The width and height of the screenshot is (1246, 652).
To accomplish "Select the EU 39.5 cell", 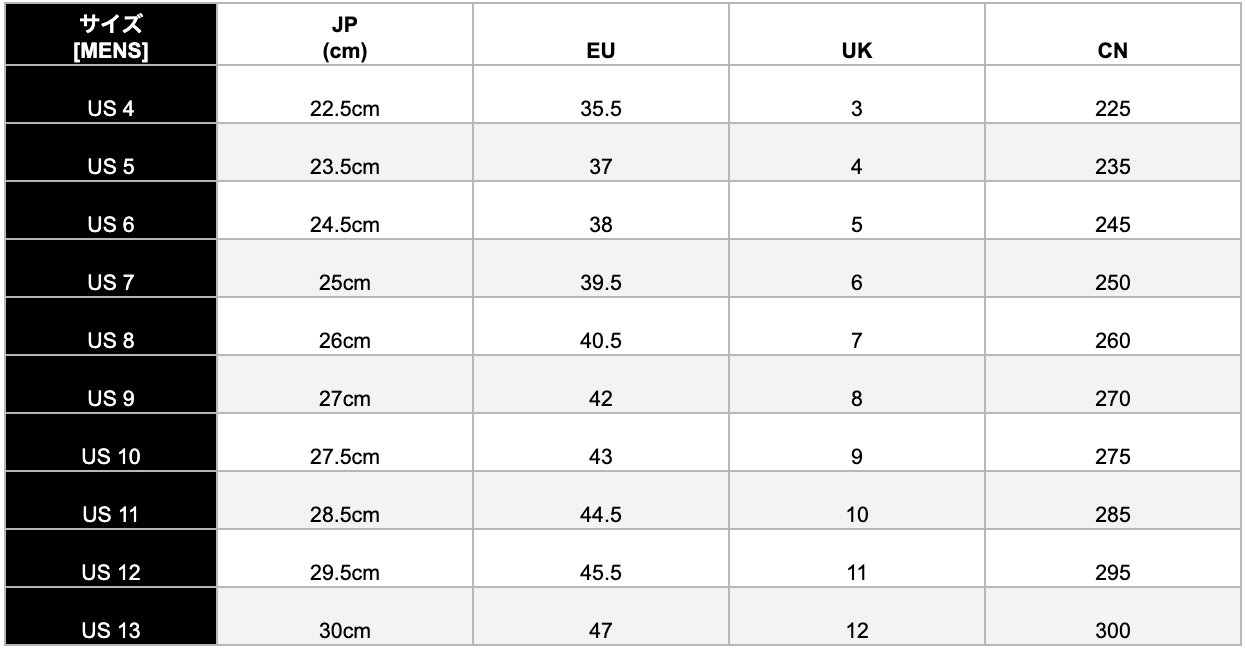I will (x=601, y=269).
